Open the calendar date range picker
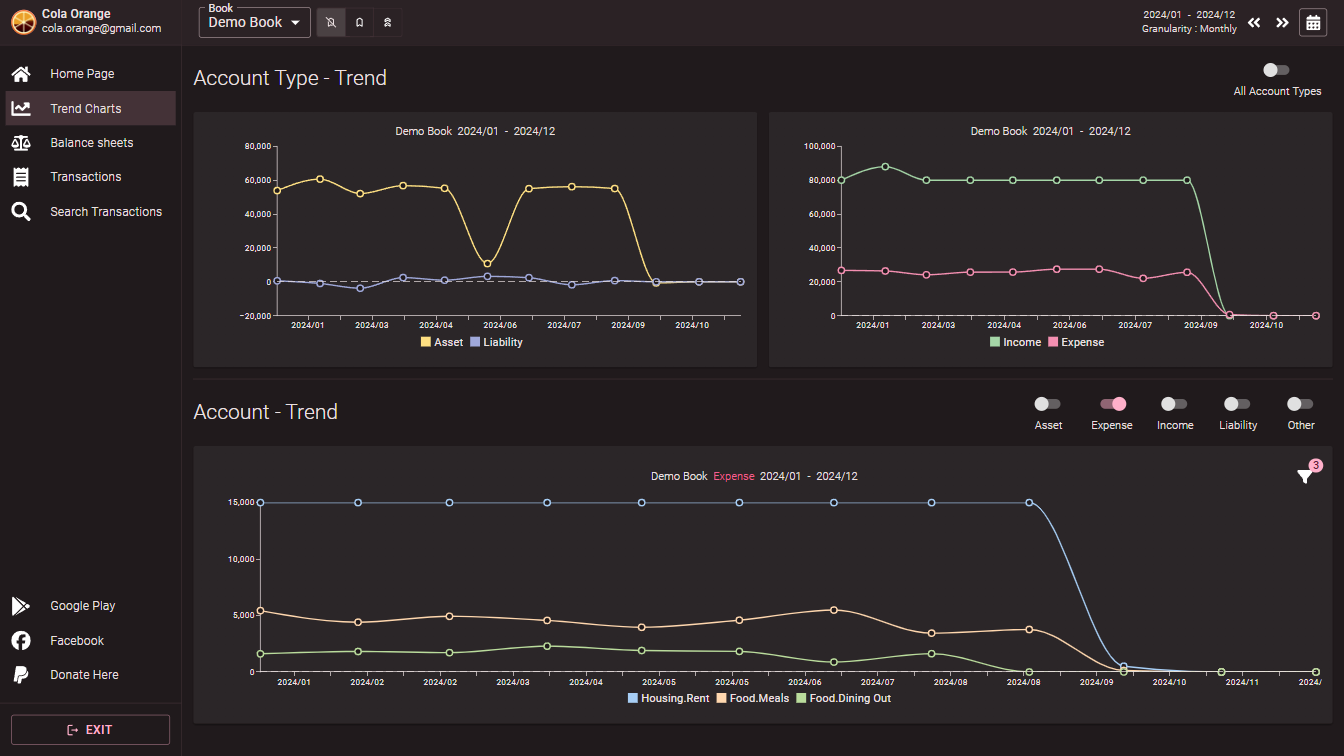This screenshot has width=1344, height=756. click(x=1312, y=22)
